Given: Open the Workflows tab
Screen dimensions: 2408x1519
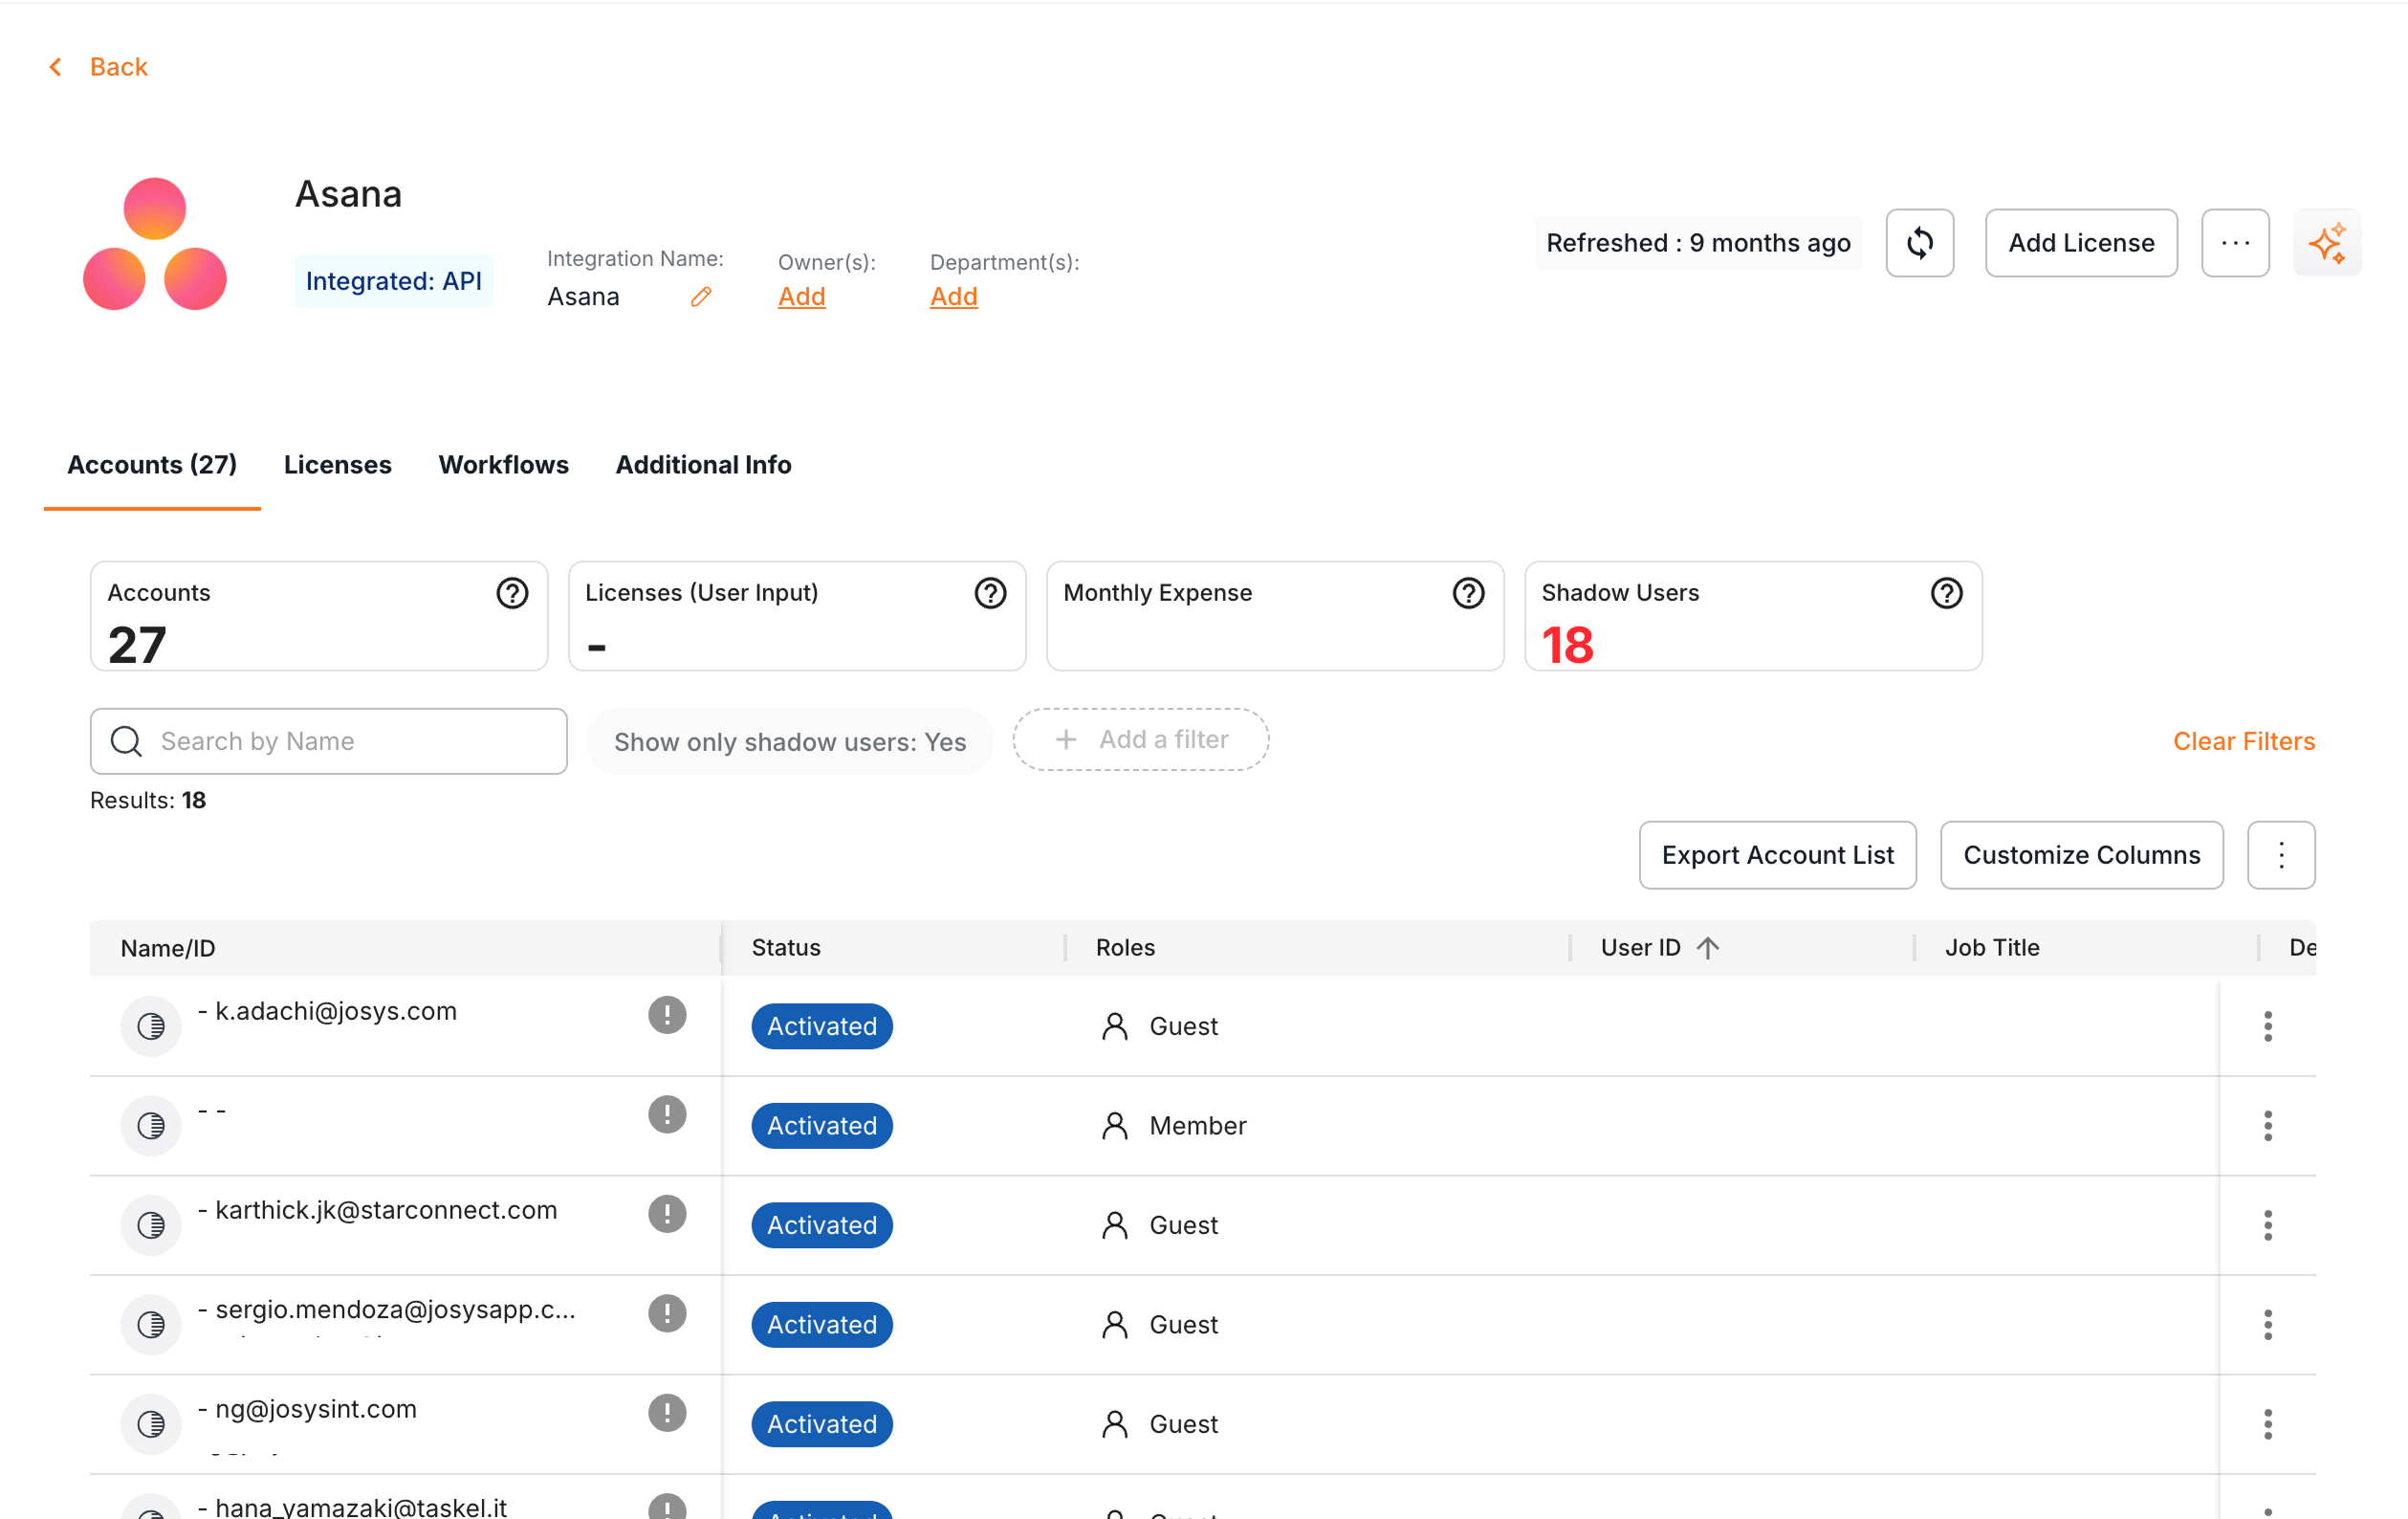Looking at the screenshot, I should [x=503, y=465].
